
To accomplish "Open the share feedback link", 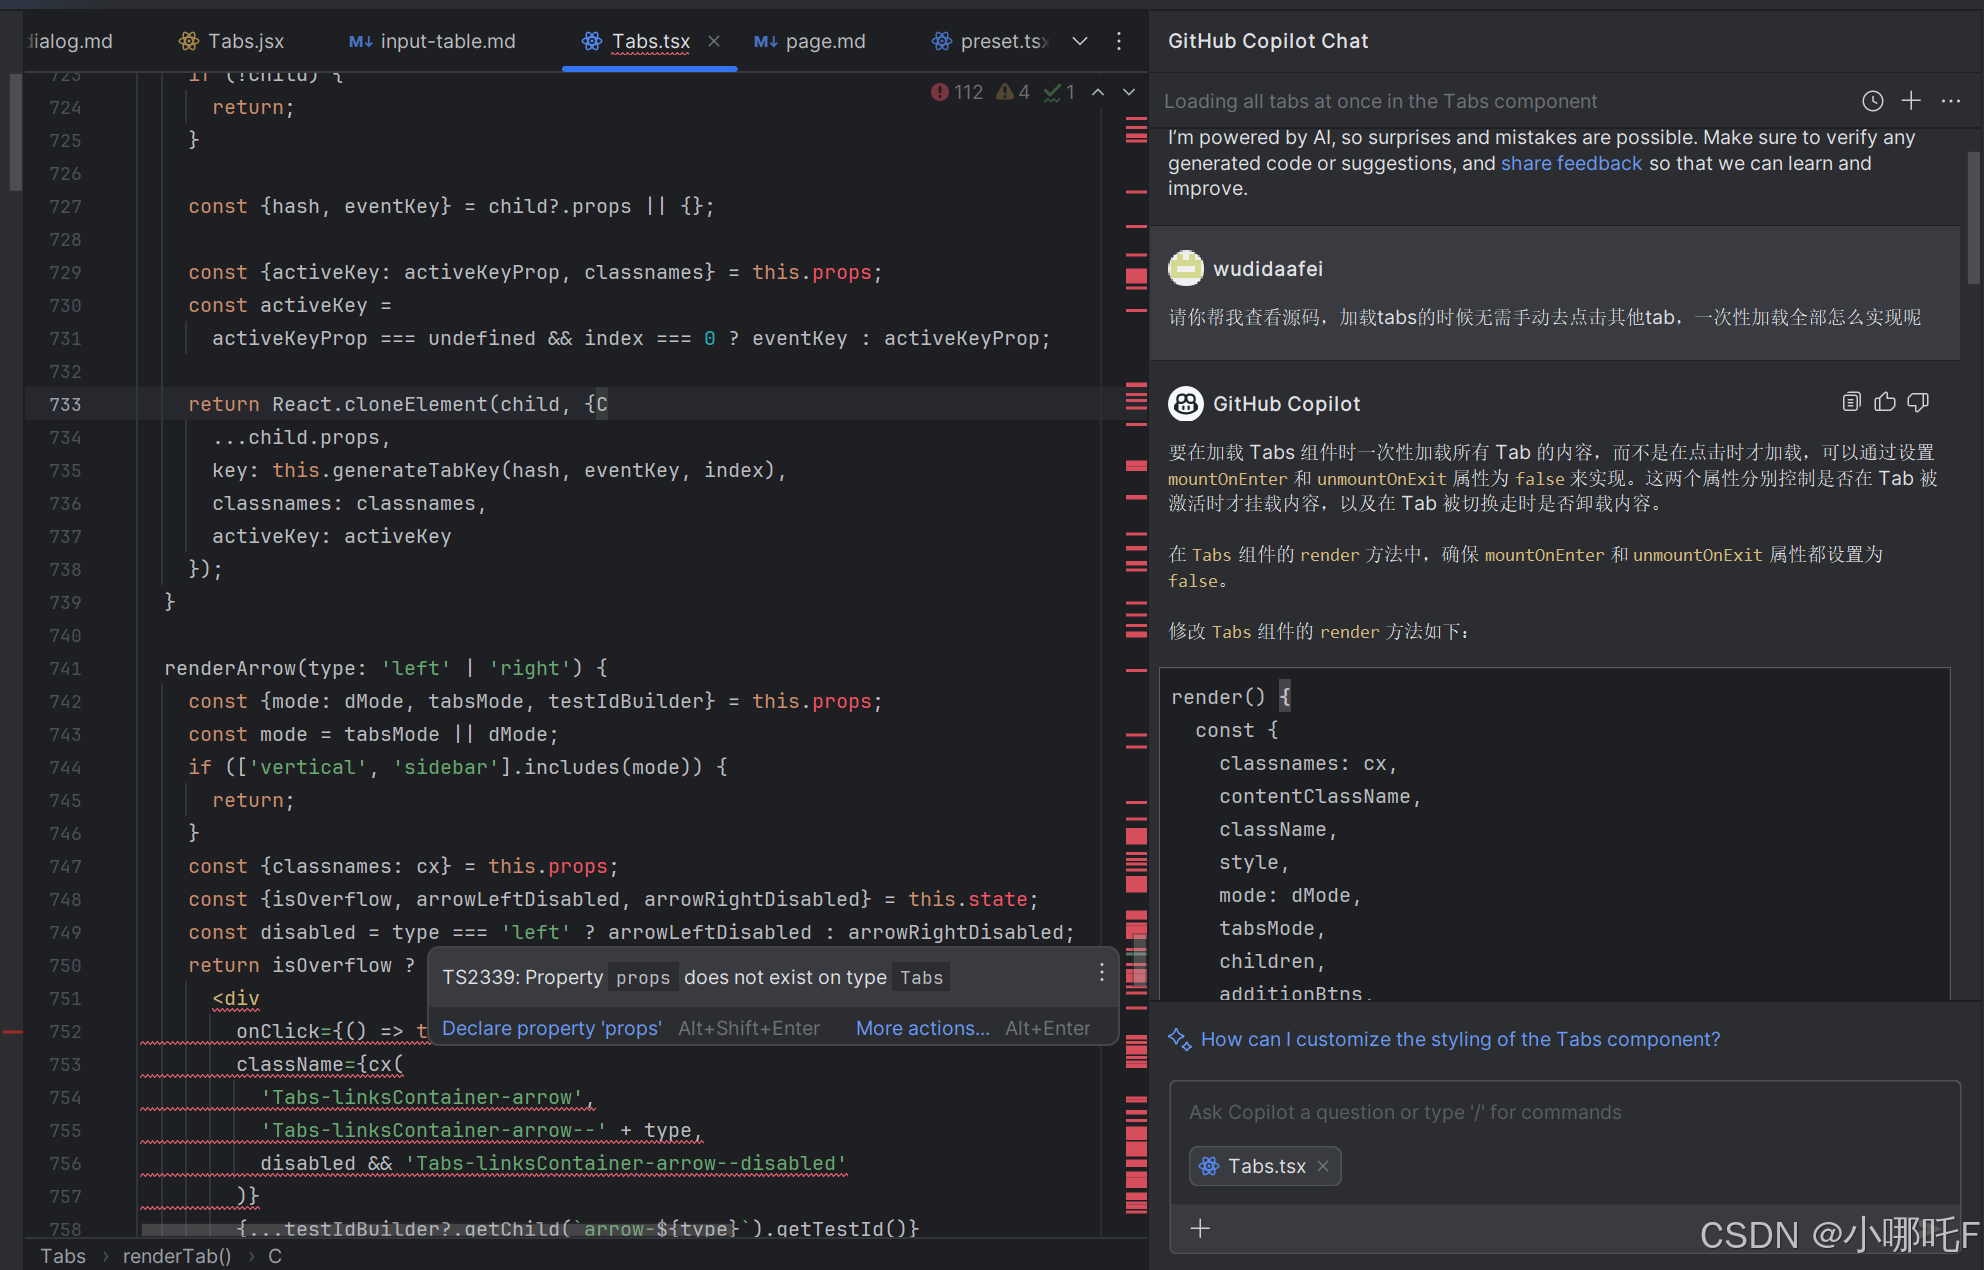I will 1570,163.
